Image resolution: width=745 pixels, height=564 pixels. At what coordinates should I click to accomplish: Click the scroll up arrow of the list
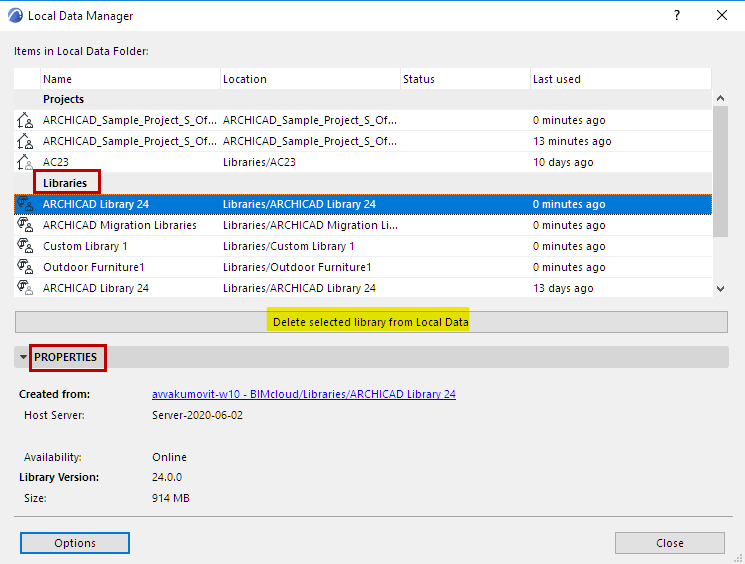tap(720, 98)
